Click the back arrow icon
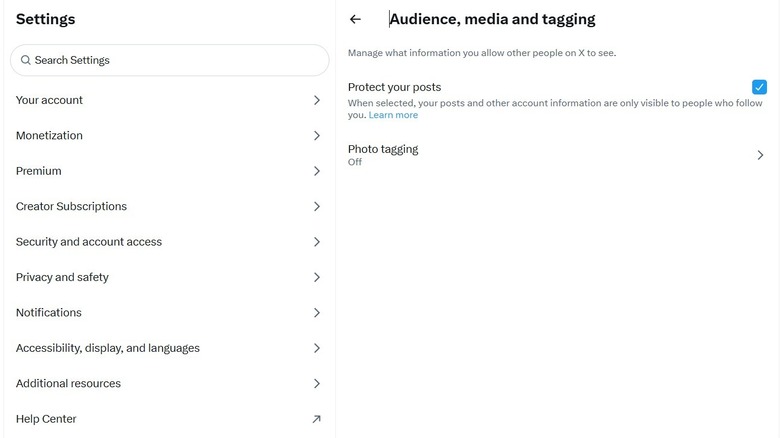Image resolution: width=780 pixels, height=438 pixels. 355,19
